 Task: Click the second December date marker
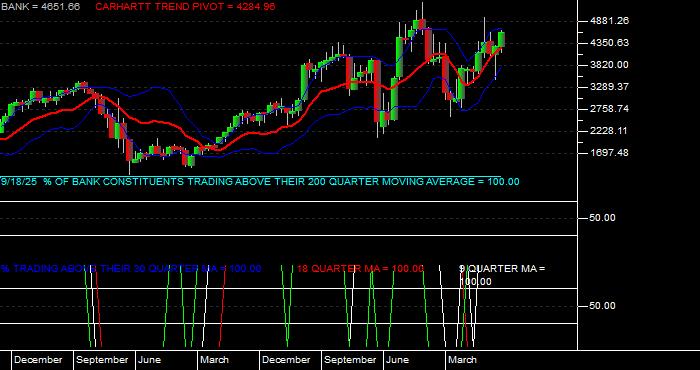pyautogui.click(x=286, y=360)
